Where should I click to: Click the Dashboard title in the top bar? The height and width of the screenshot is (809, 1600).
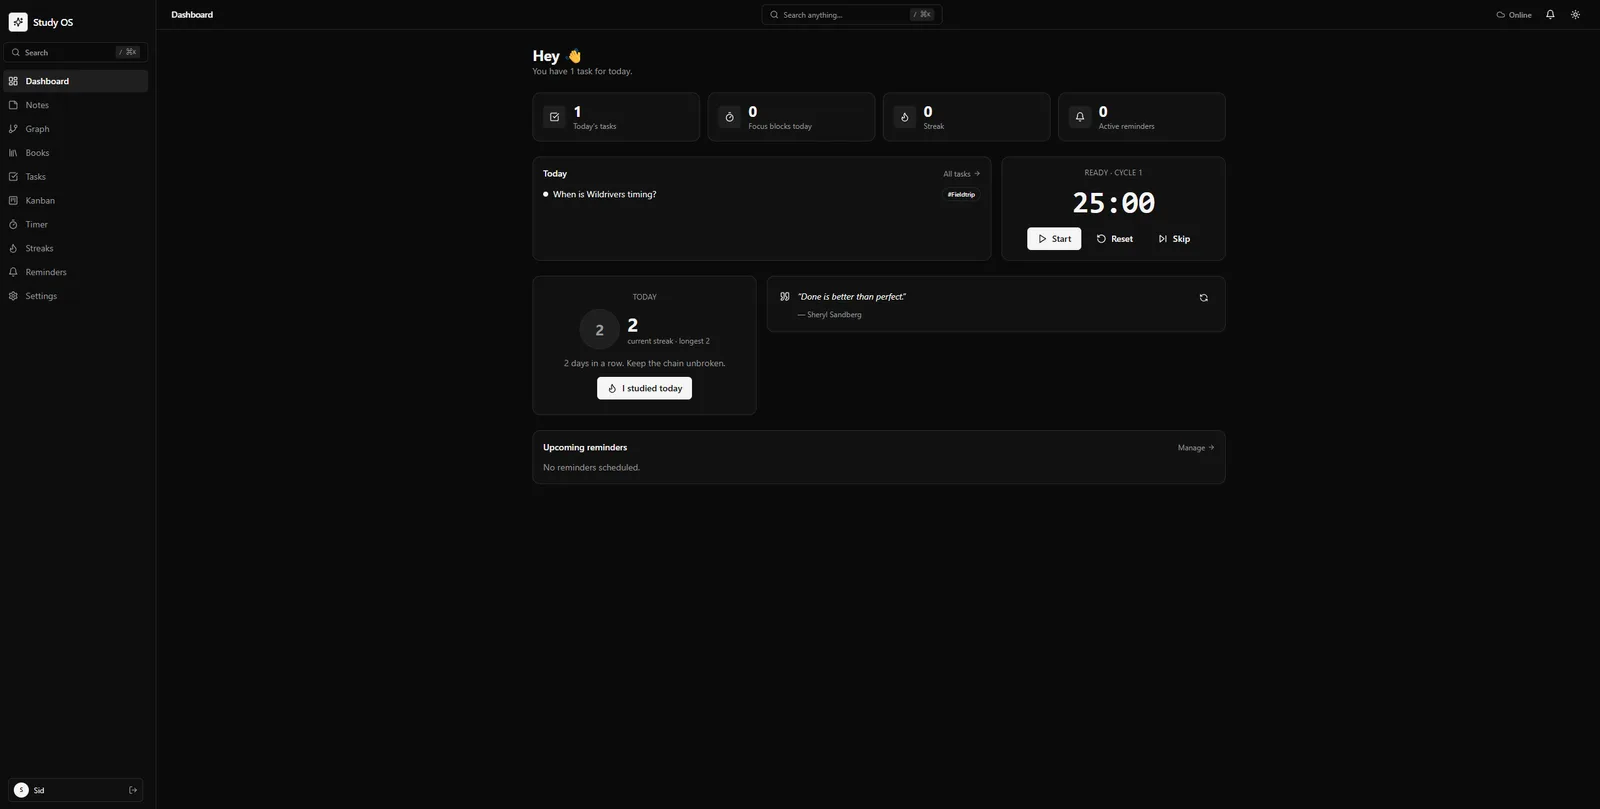tap(192, 15)
